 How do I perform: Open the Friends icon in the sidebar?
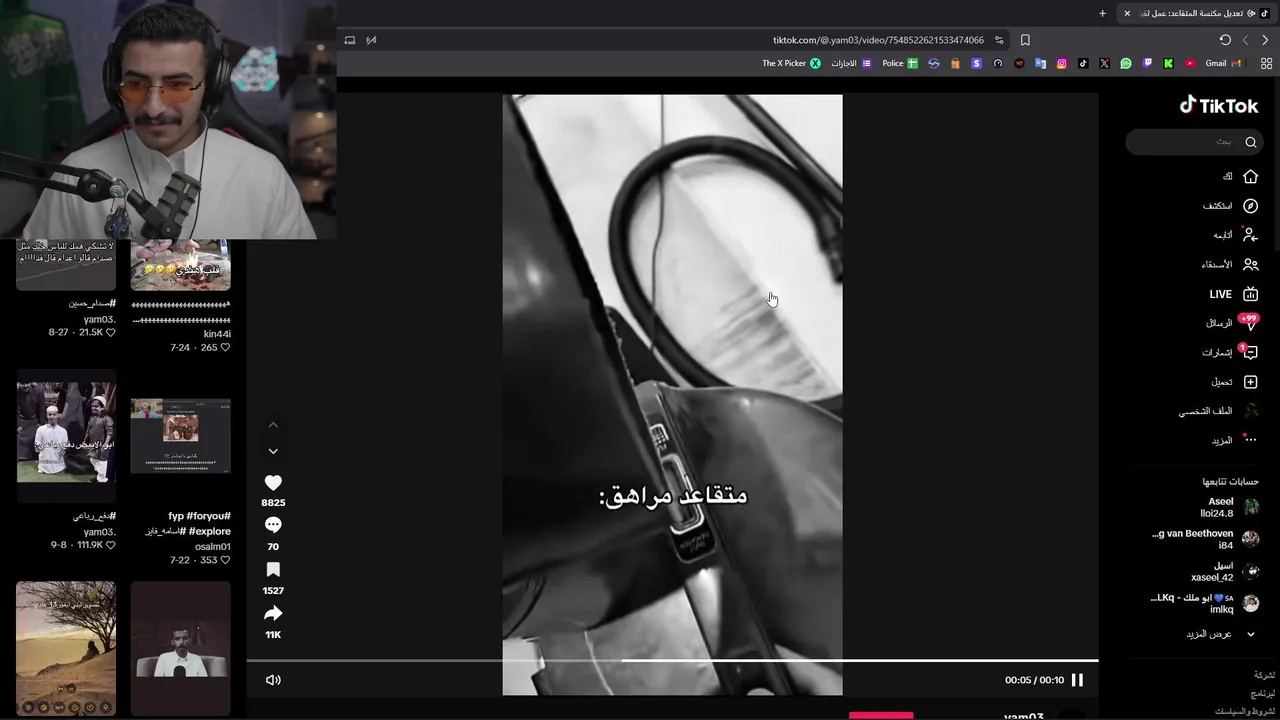(1250, 264)
